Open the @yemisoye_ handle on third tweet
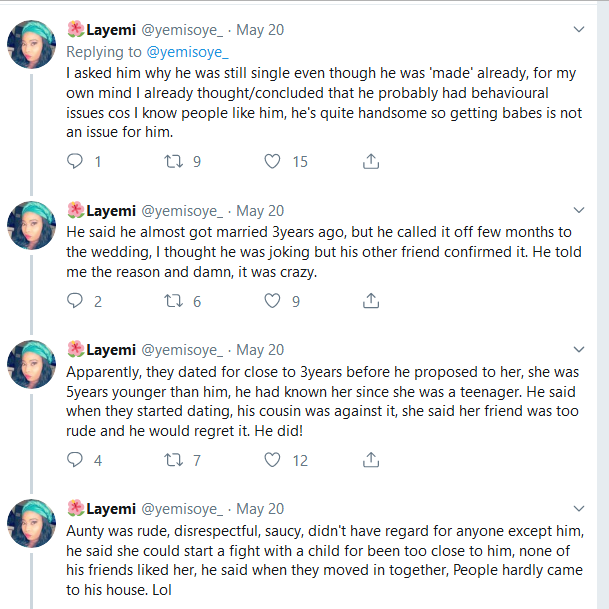The height and width of the screenshot is (609, 609). (x=182, y=350)
